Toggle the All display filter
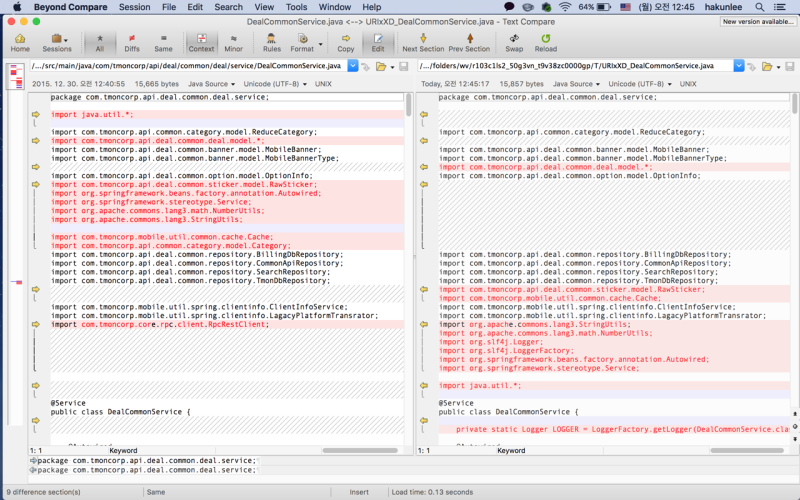Viewport: 800px width, 500px height. click(x=99, y=43)
